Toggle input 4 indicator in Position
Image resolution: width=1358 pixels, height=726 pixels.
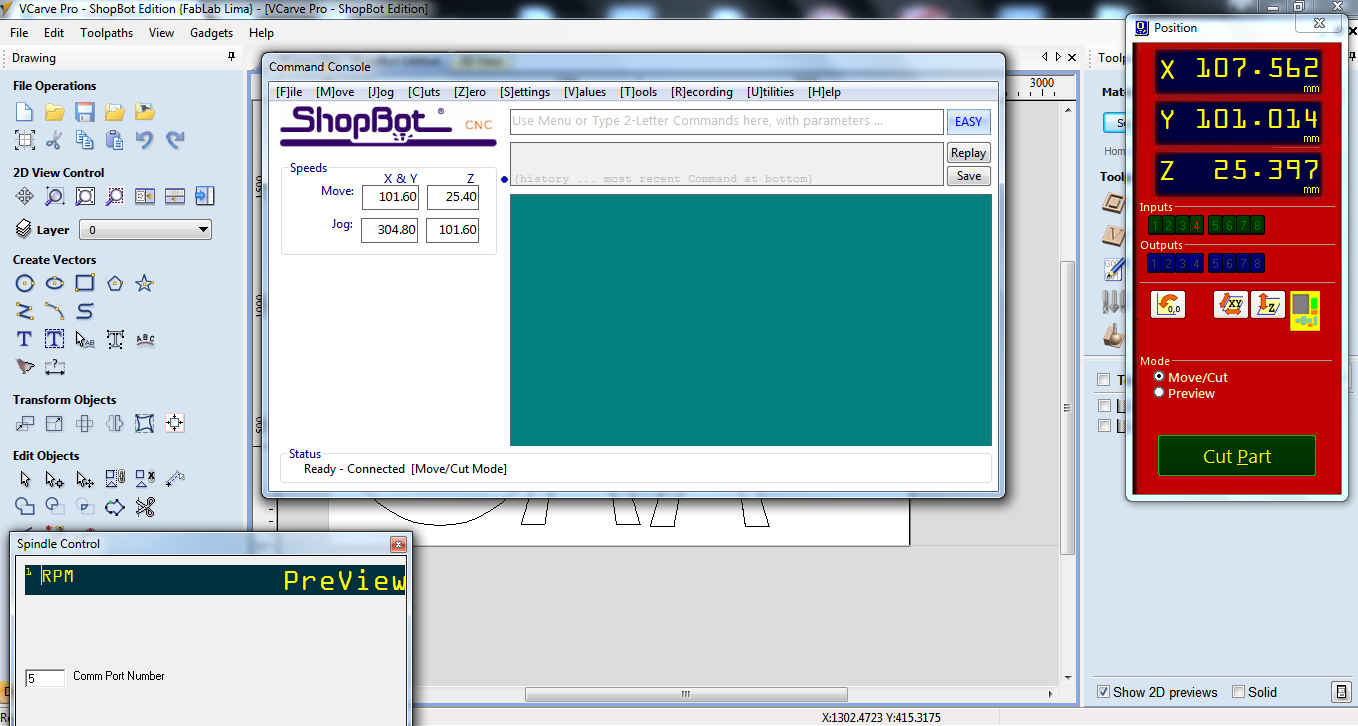[x=1196, y=225]
